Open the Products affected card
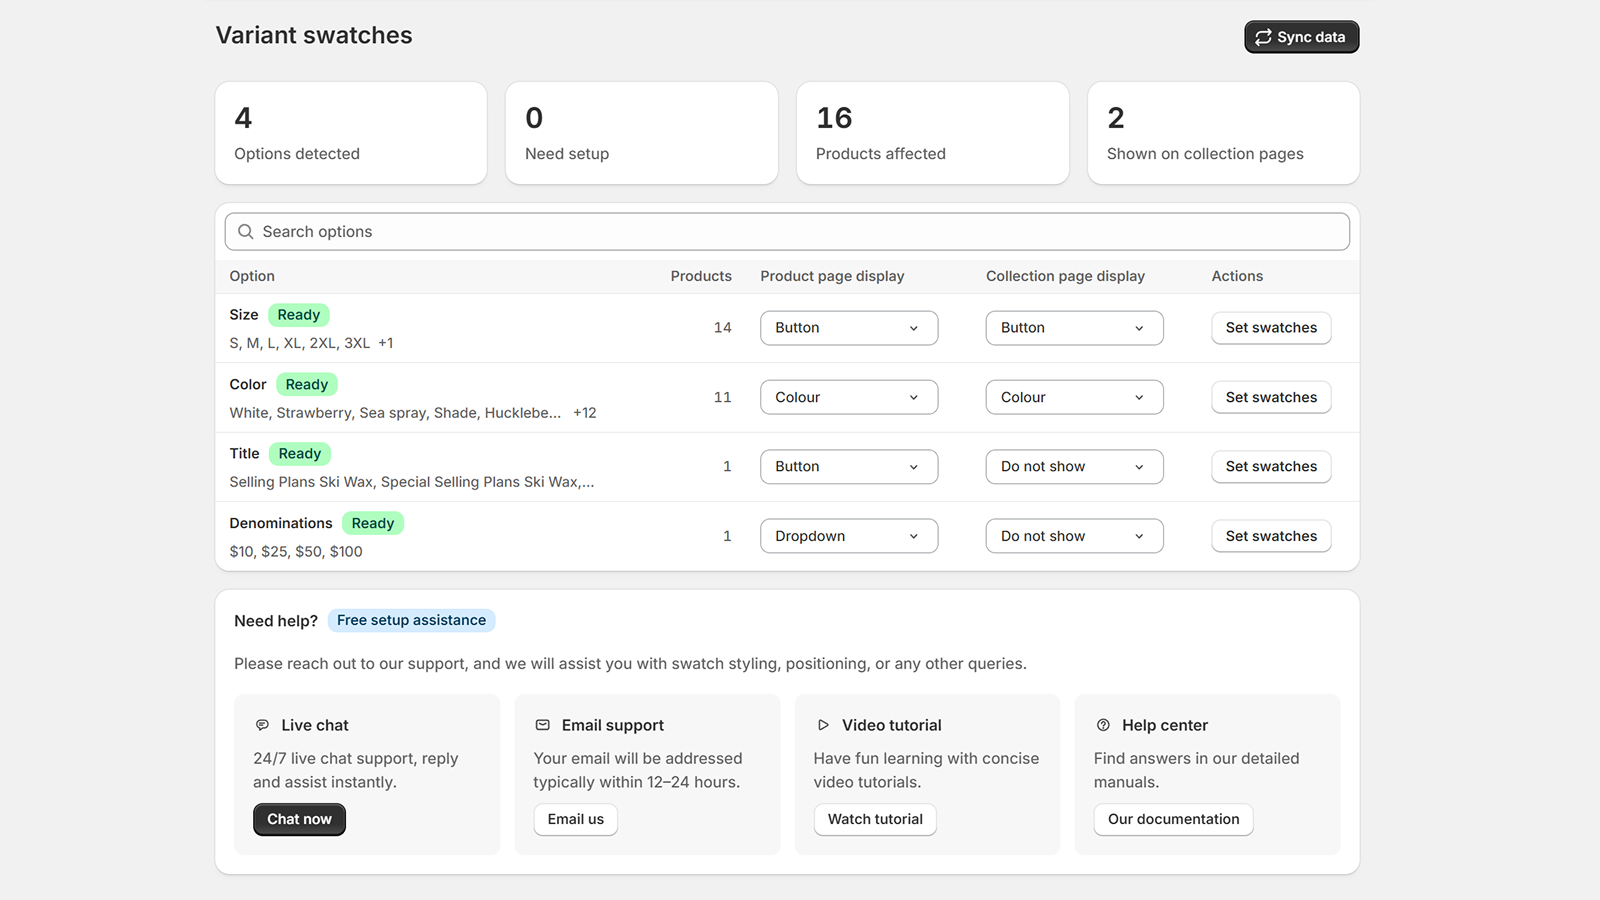The image size is (1600, 900). [x=933, y=133]
